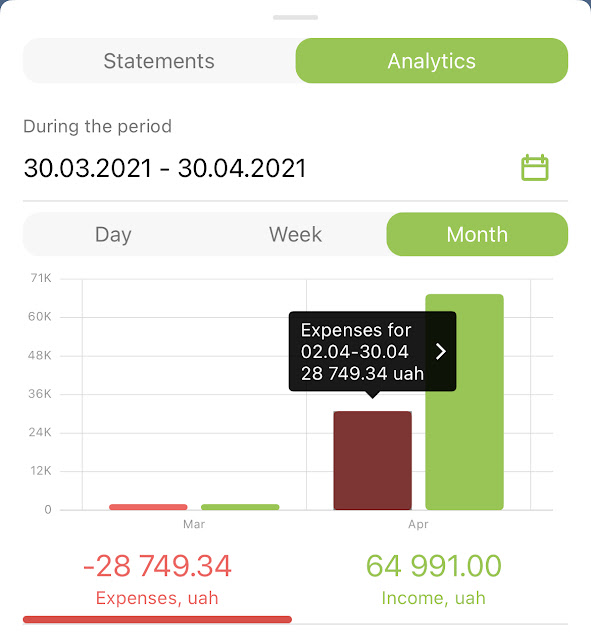
Task: Tap the sheet drag handle at top
Action: 296,18
